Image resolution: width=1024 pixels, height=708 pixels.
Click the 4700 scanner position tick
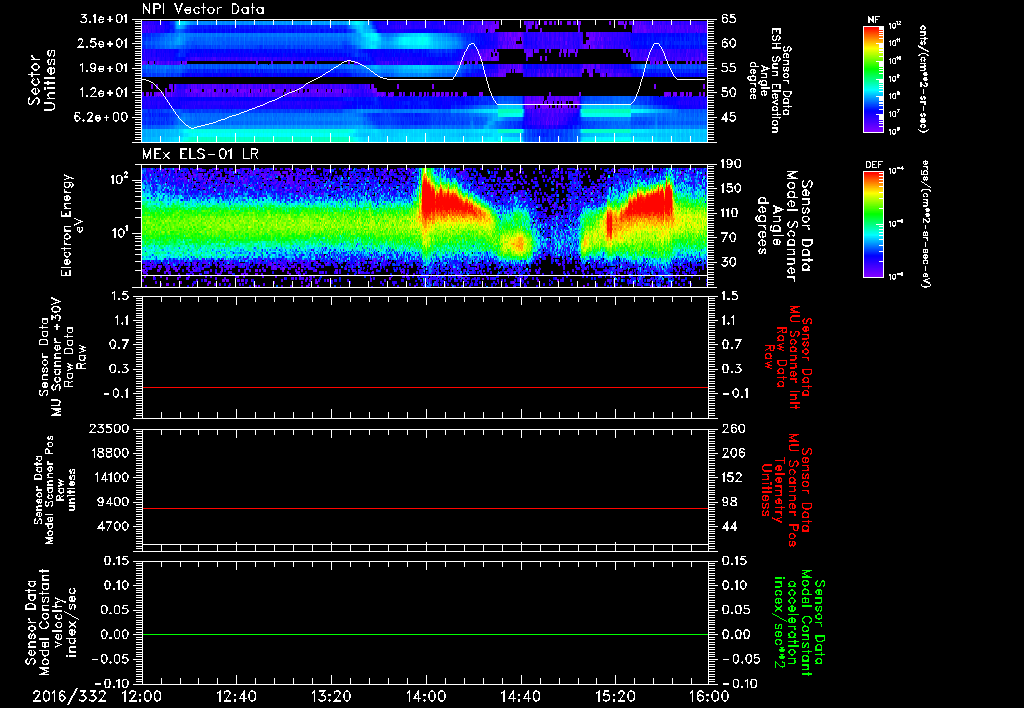click(x=114, y=526)
